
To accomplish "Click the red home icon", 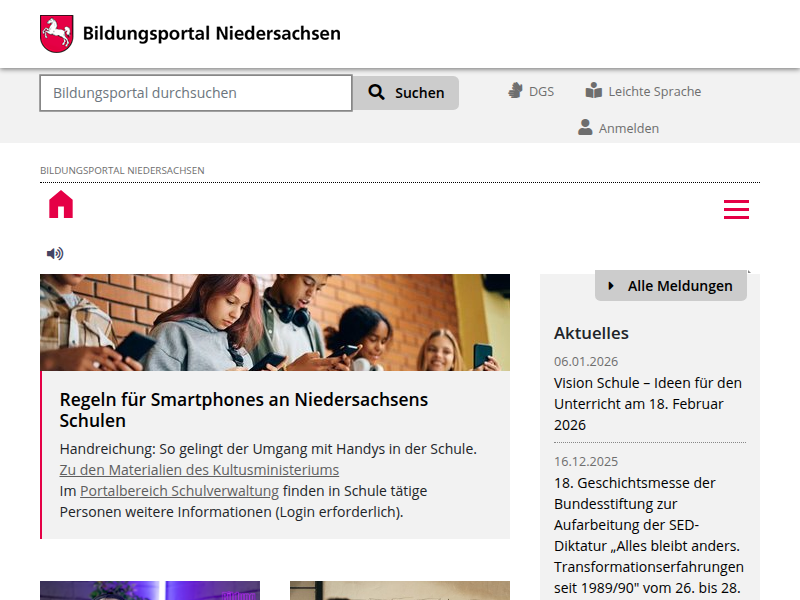I will pyautogui.click(x=60, y=203).
